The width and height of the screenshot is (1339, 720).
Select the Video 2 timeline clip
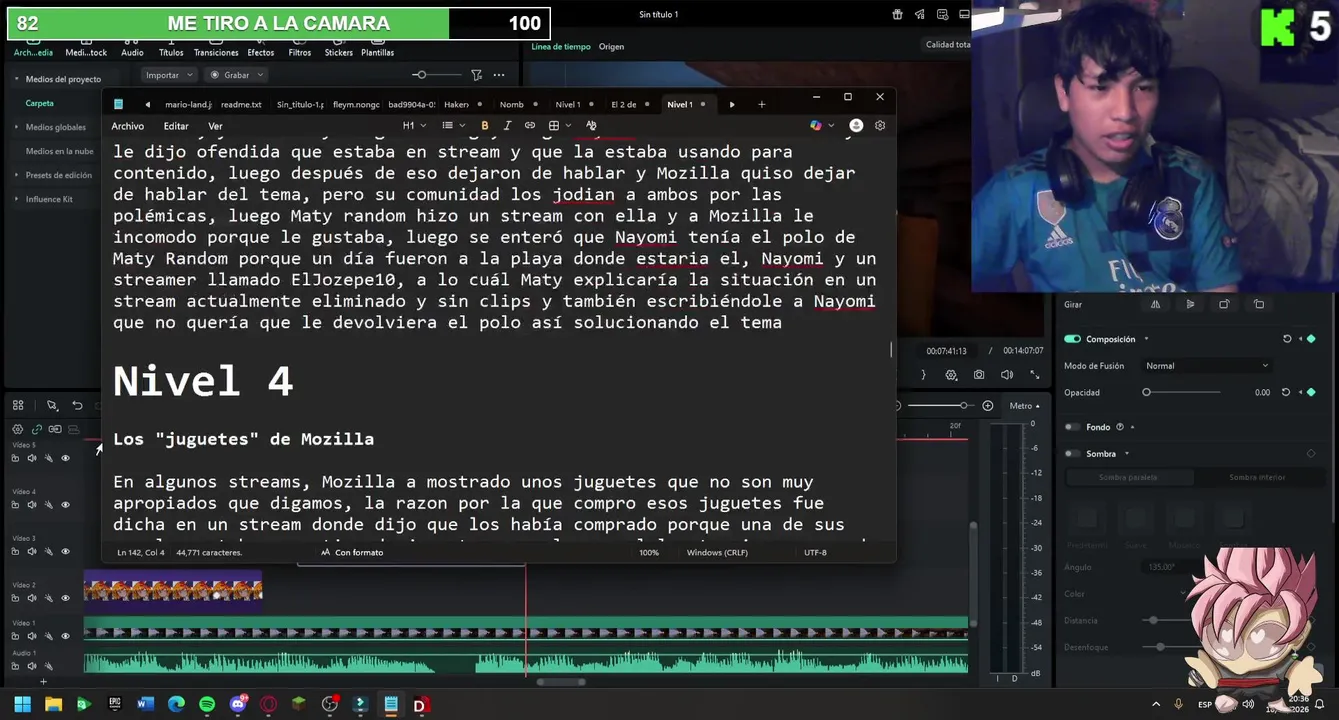173,591
